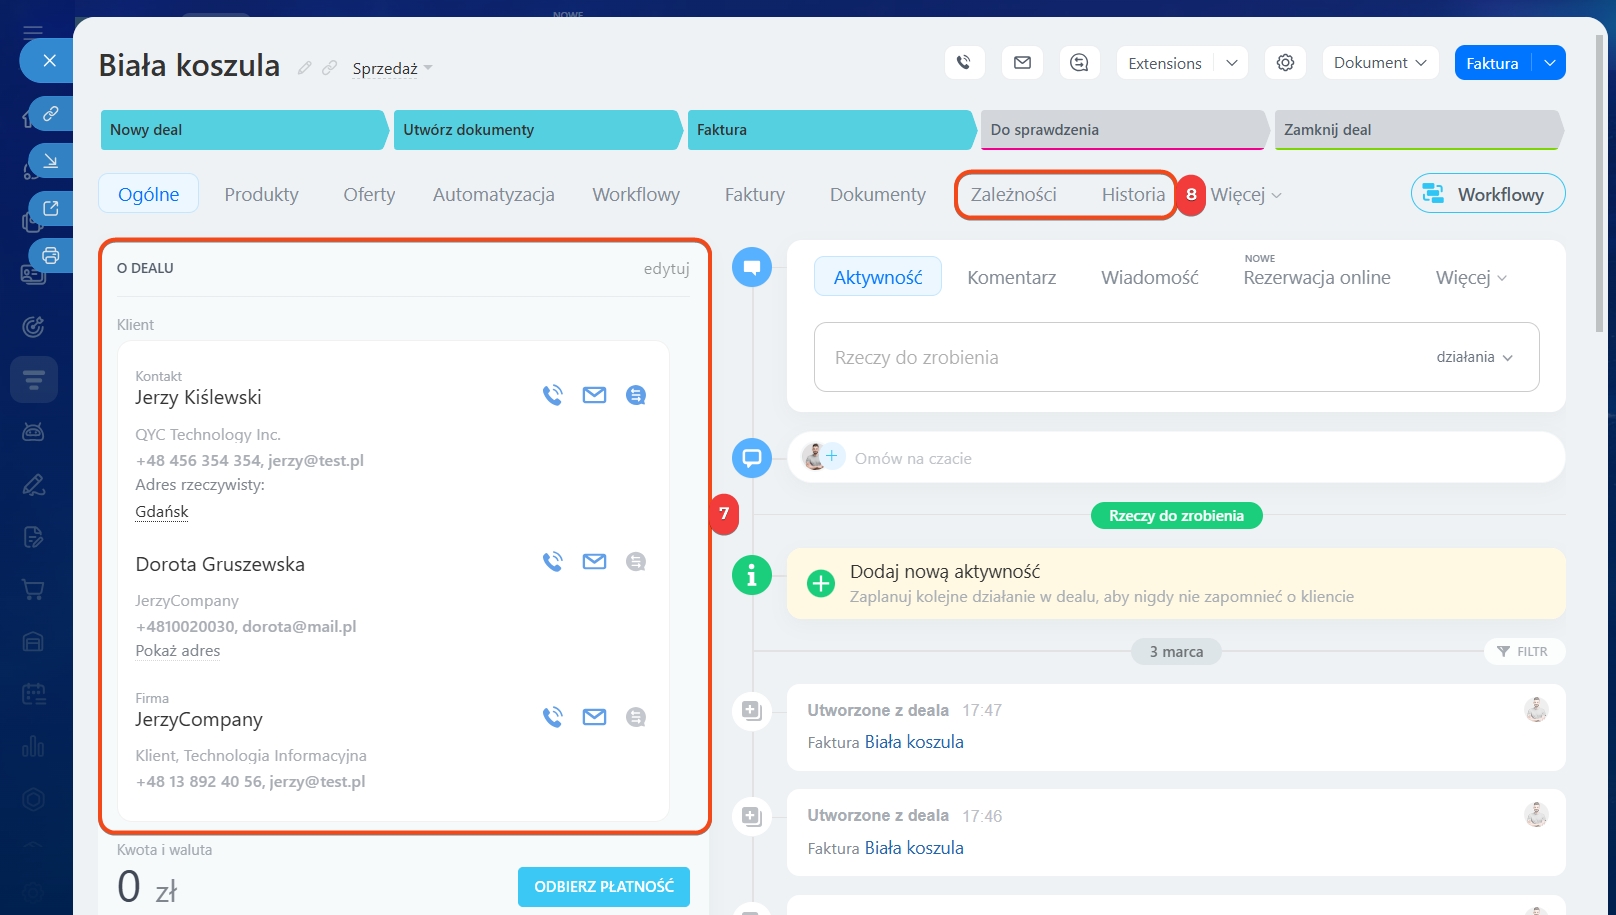Viewport: 1616px width, 915px height.
Task: Click the ODBIERZ PŁATNOŚĆ button
Action: click(x=604, y=887)
